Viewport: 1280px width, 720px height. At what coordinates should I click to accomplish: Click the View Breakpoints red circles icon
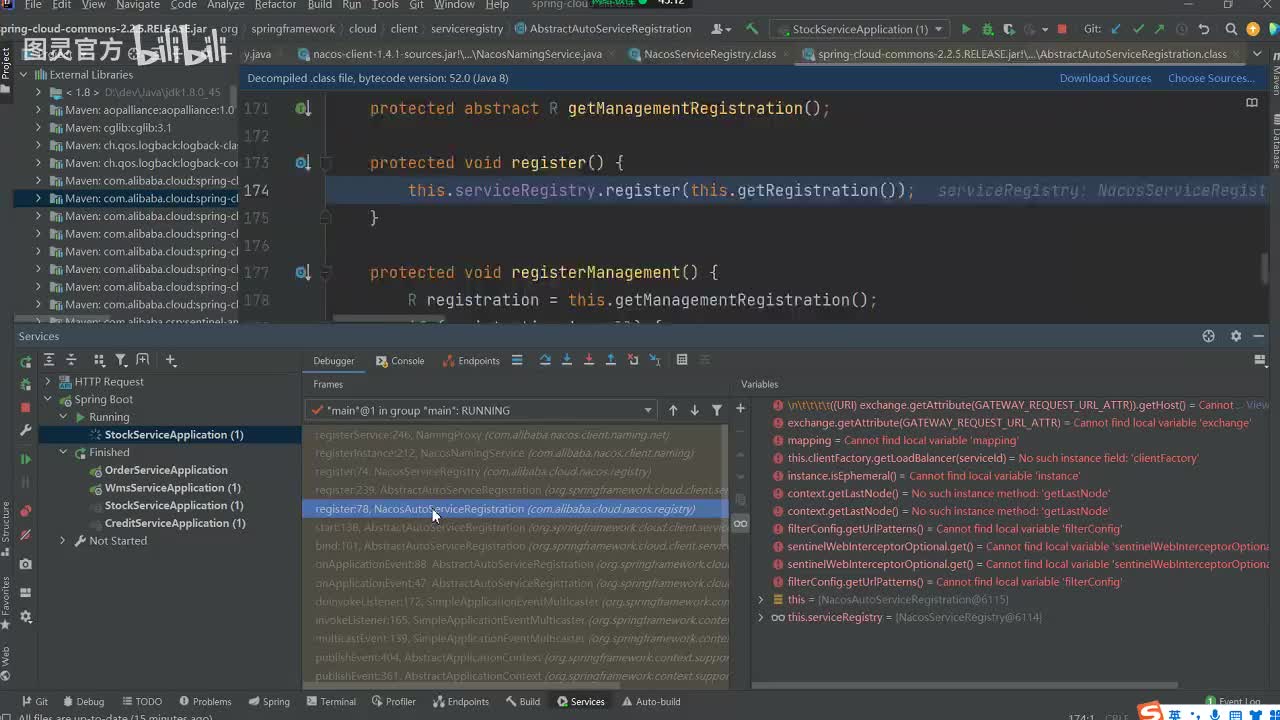coord(26,511)
